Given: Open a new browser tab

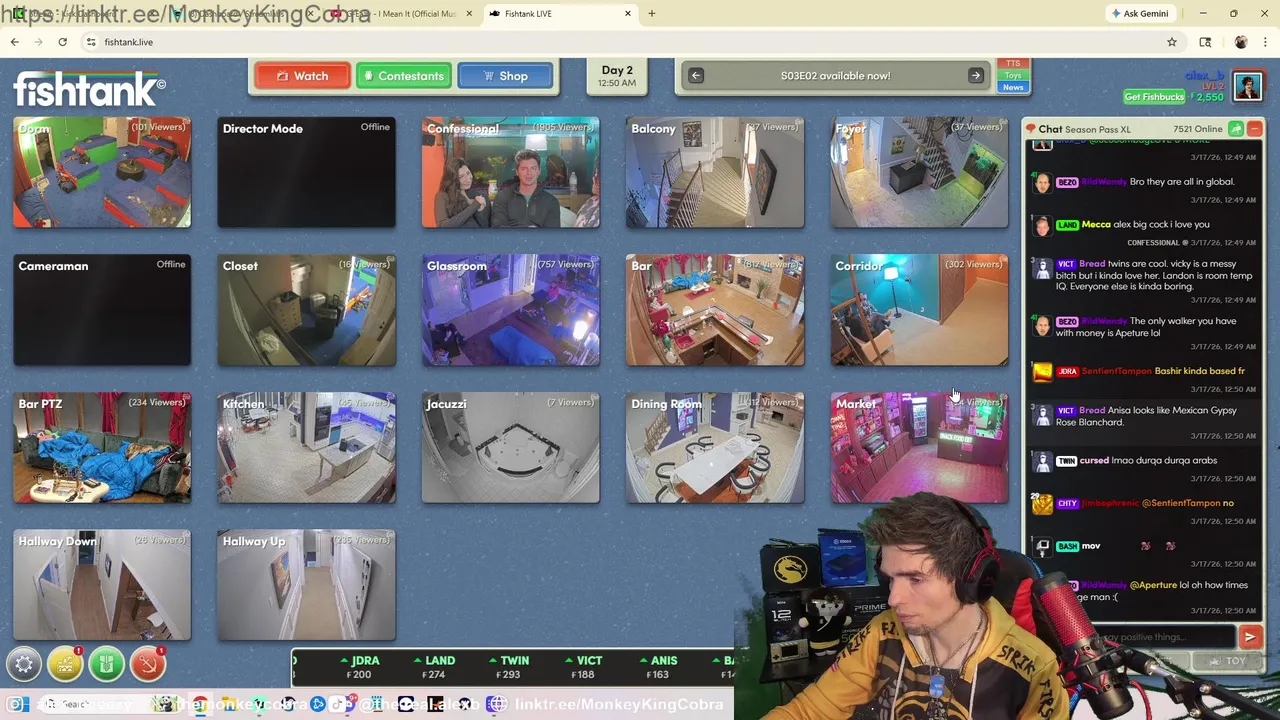Looking at the screenshot, I should 651,14.
